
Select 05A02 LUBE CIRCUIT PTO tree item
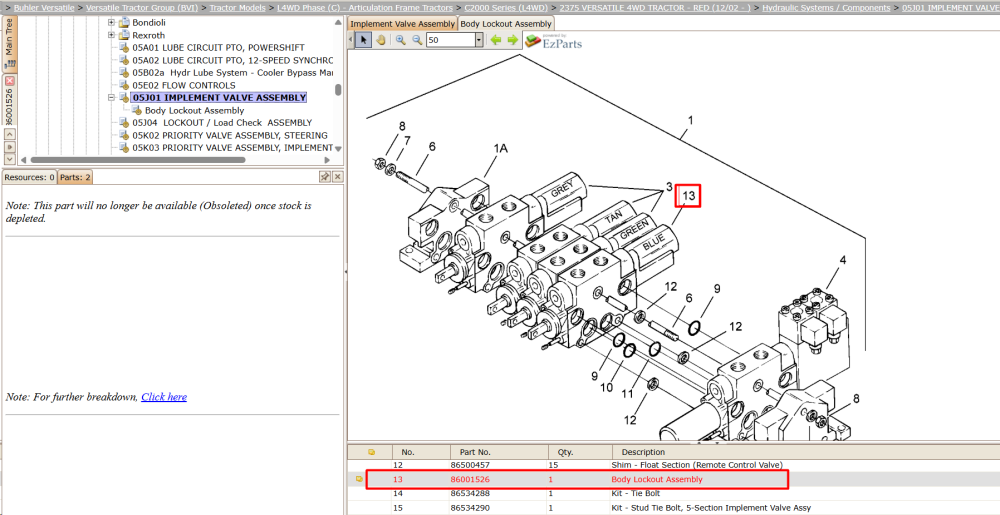[x=233, y=60]
